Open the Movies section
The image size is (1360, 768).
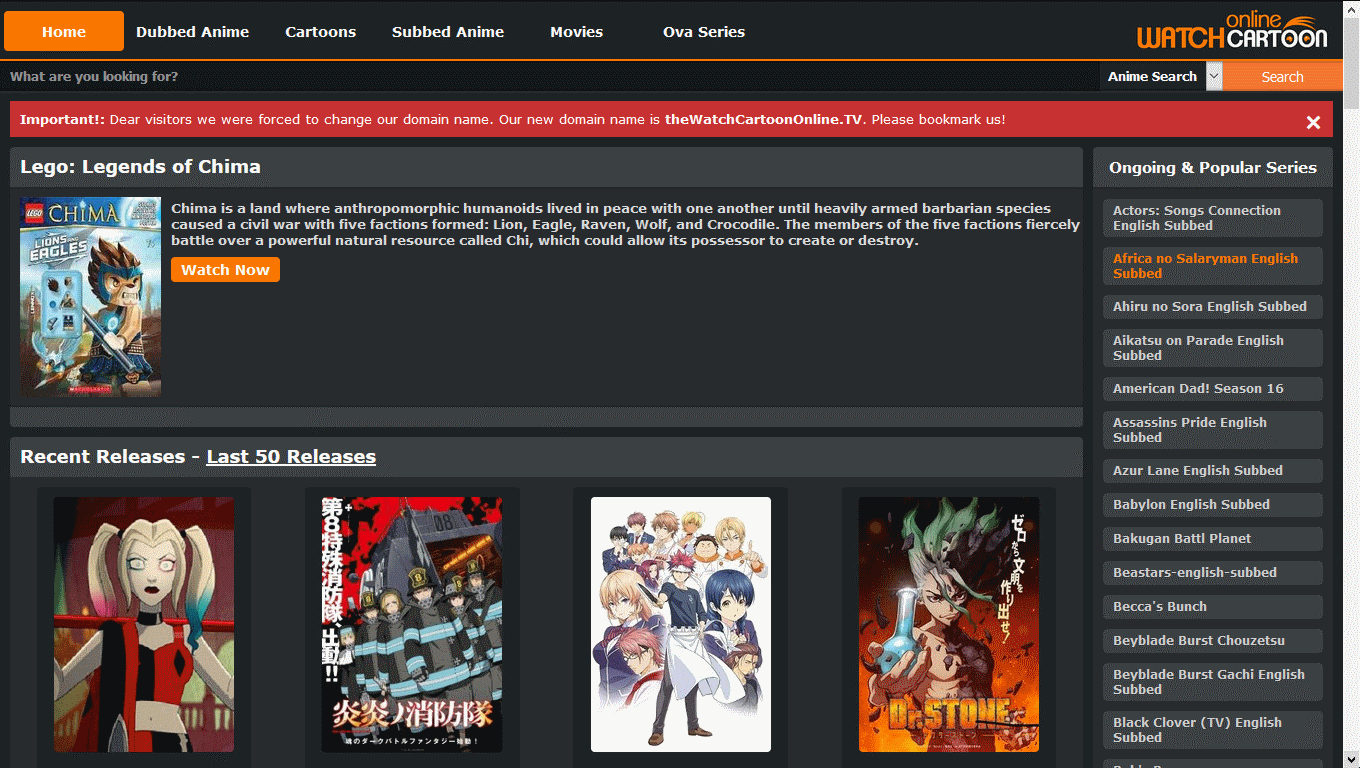[x=577, y=31]
